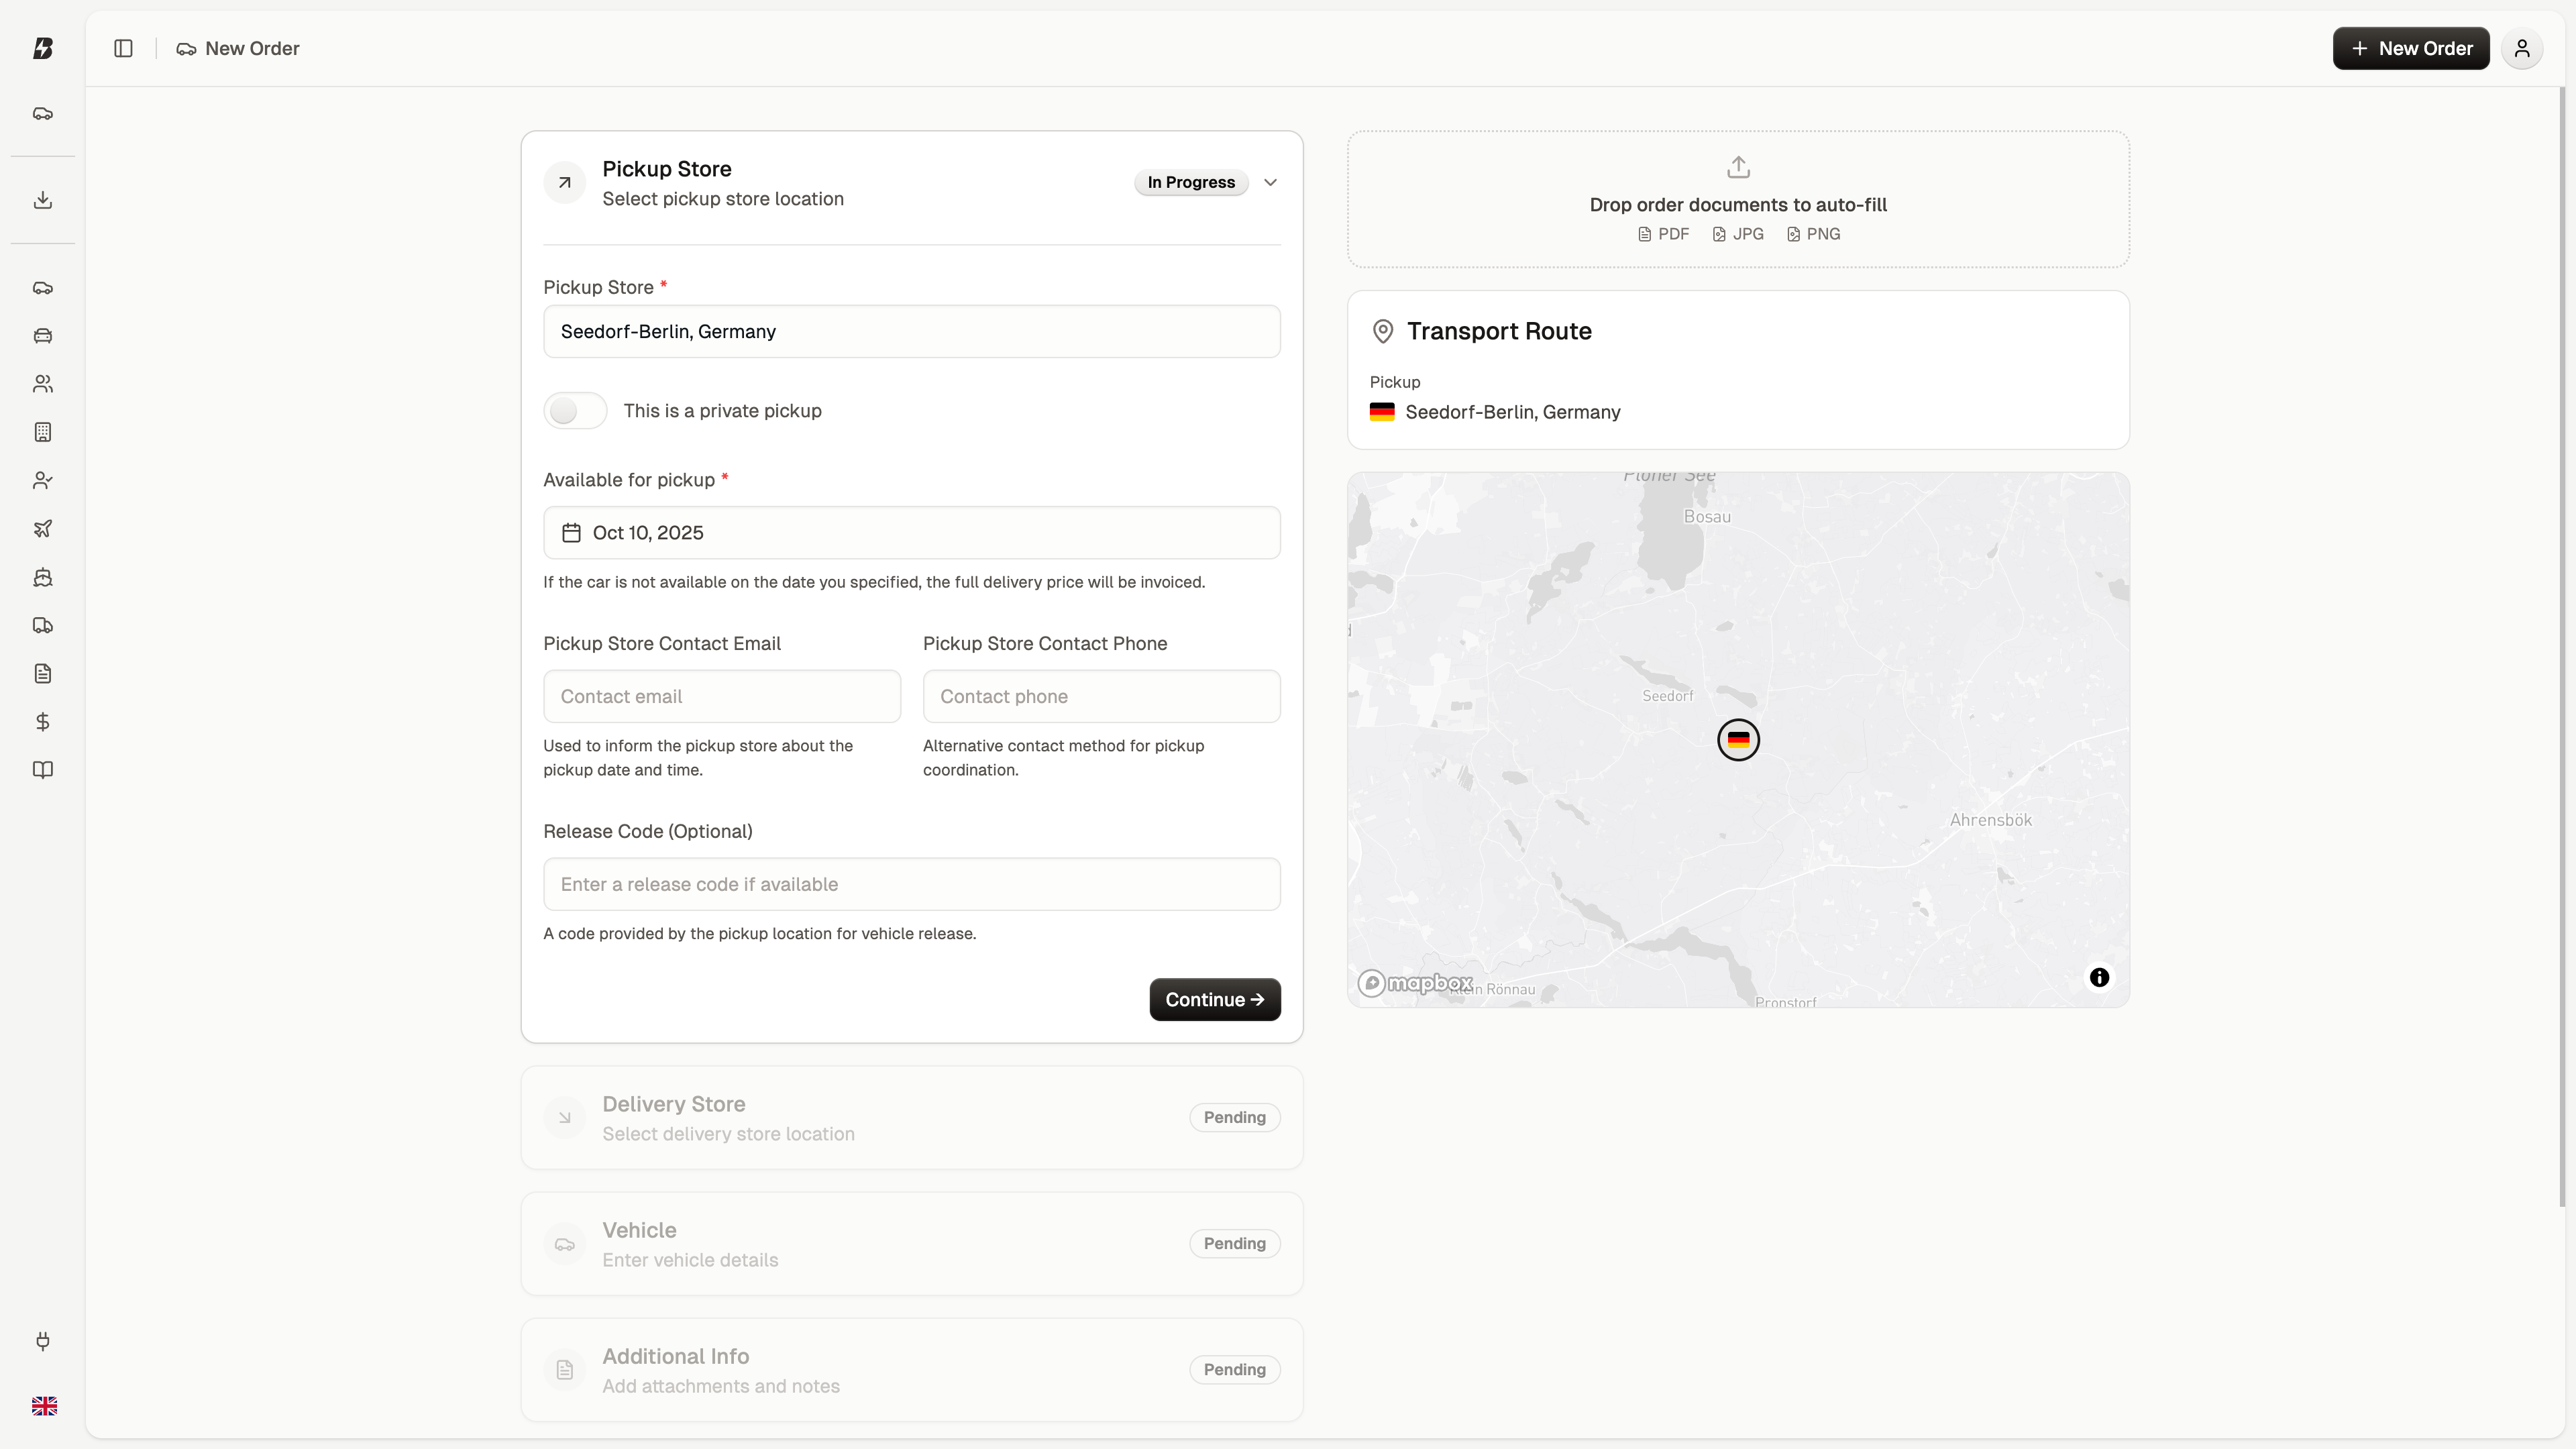Screen dimensions: 2576x1449
Task: Select the airplane transport icon in sidebar
Action: [x=43, y=528]
